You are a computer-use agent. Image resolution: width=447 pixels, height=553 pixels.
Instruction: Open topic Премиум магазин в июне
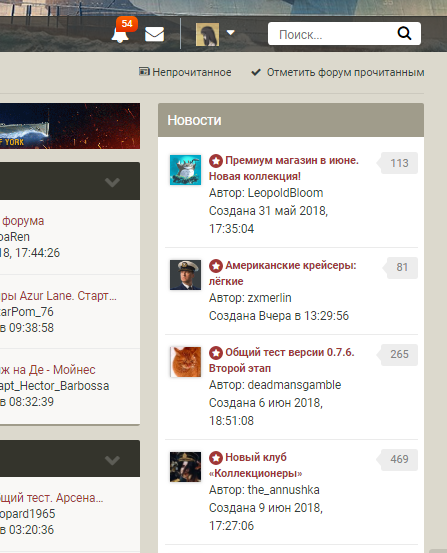tap(284, 168)
